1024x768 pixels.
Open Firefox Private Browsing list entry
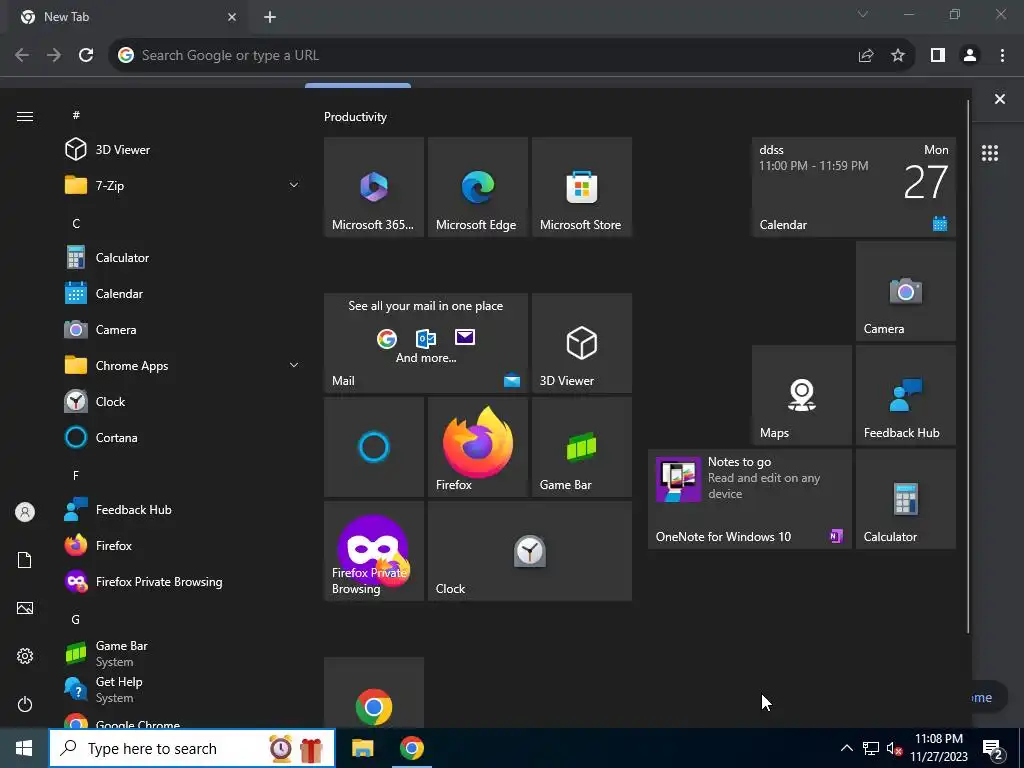point(183,582)
